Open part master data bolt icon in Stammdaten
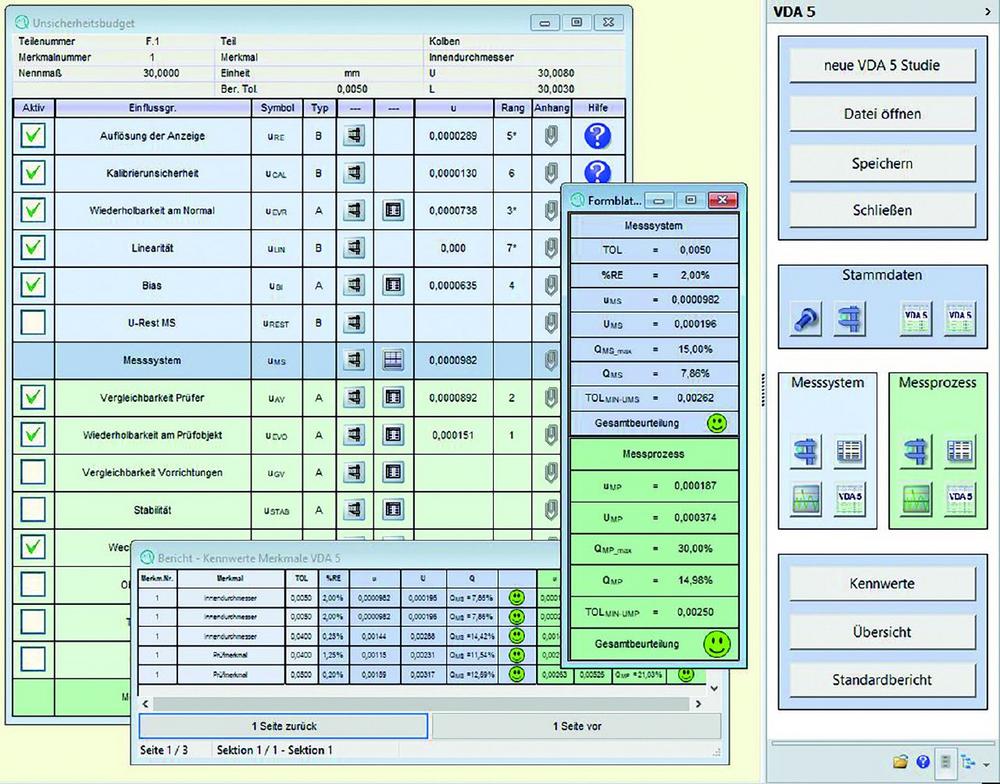Viewport: 1000px width, 784px height. [807, 318]
